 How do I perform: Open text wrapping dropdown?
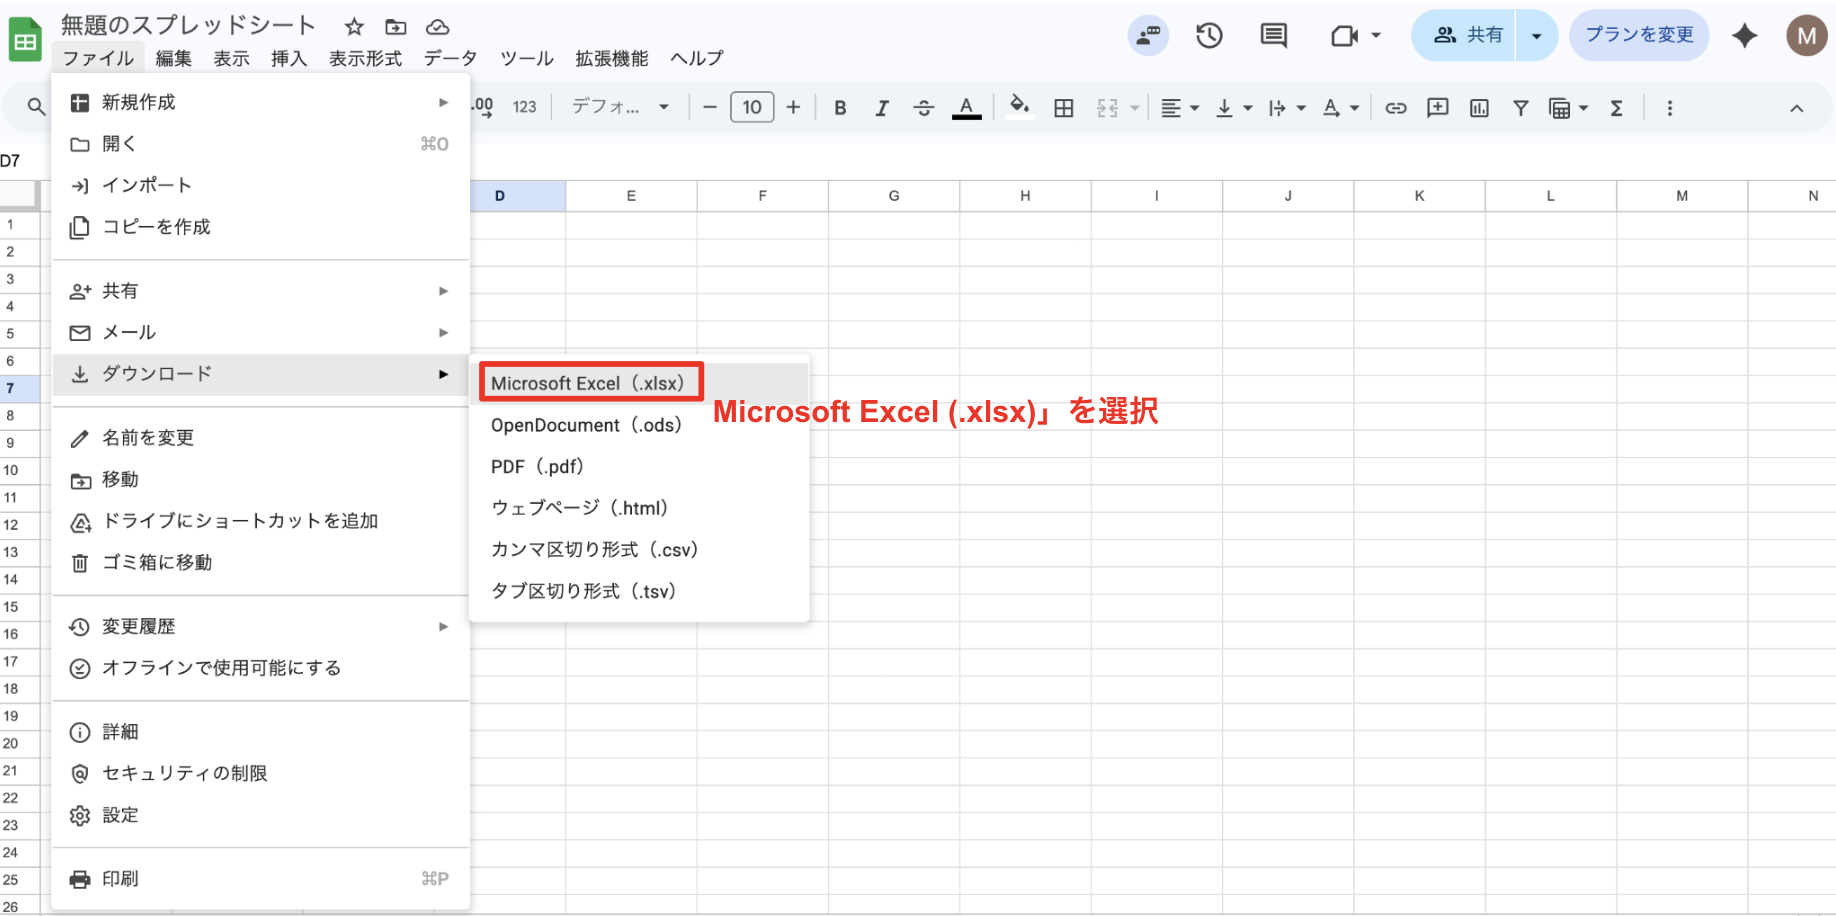[x=1287, y=108]
